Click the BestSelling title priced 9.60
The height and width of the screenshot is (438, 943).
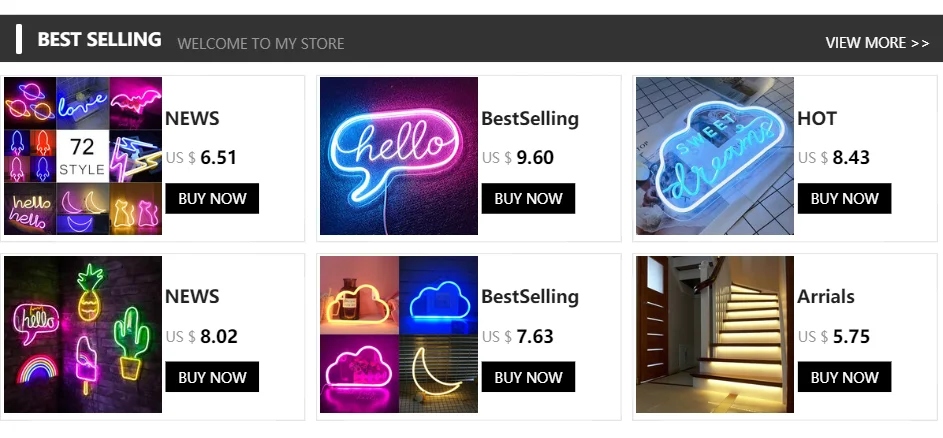(x=530, y=119)
